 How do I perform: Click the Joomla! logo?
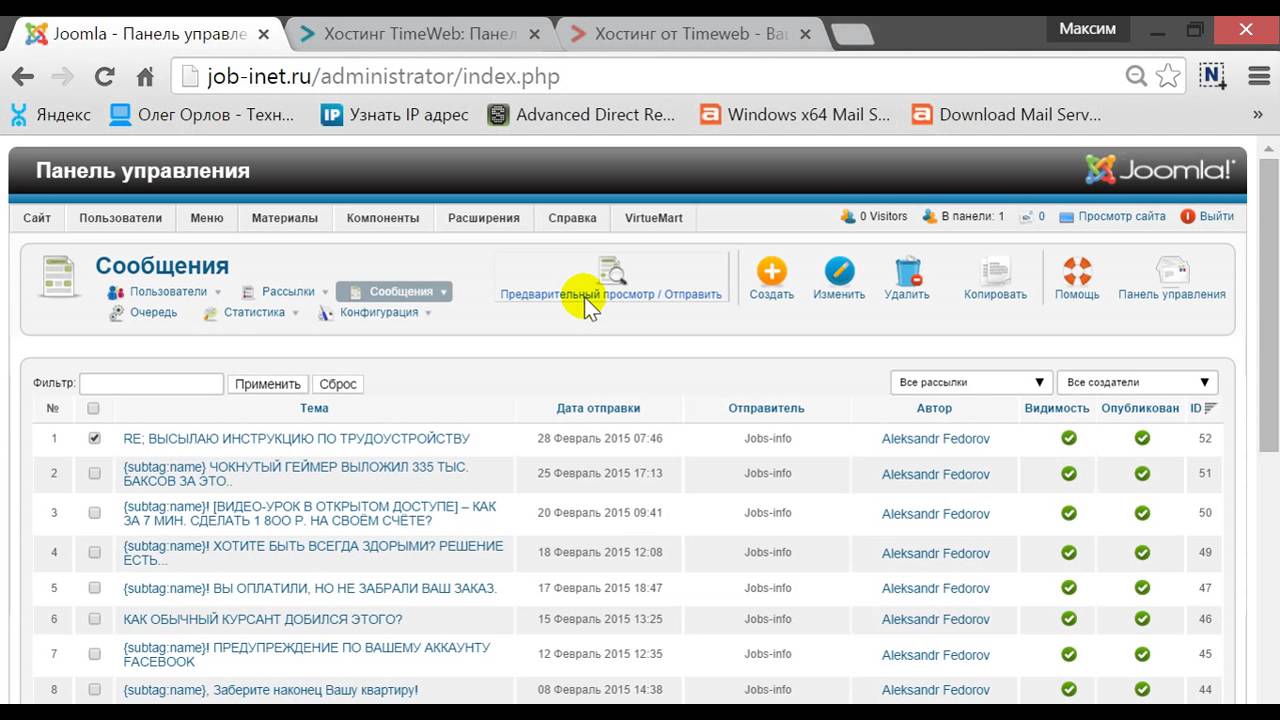pyautogui.click(x=1161, y=170)
